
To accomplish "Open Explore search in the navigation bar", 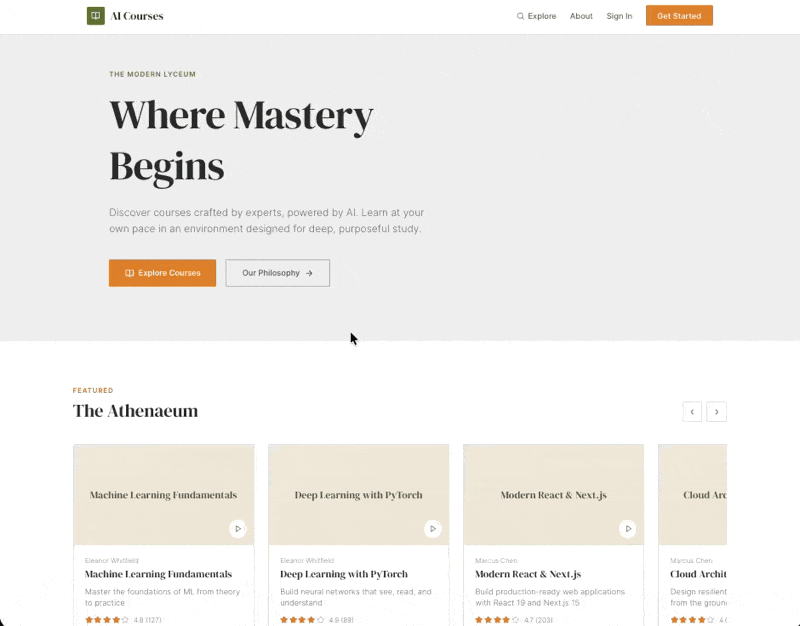I will (536, 16).
